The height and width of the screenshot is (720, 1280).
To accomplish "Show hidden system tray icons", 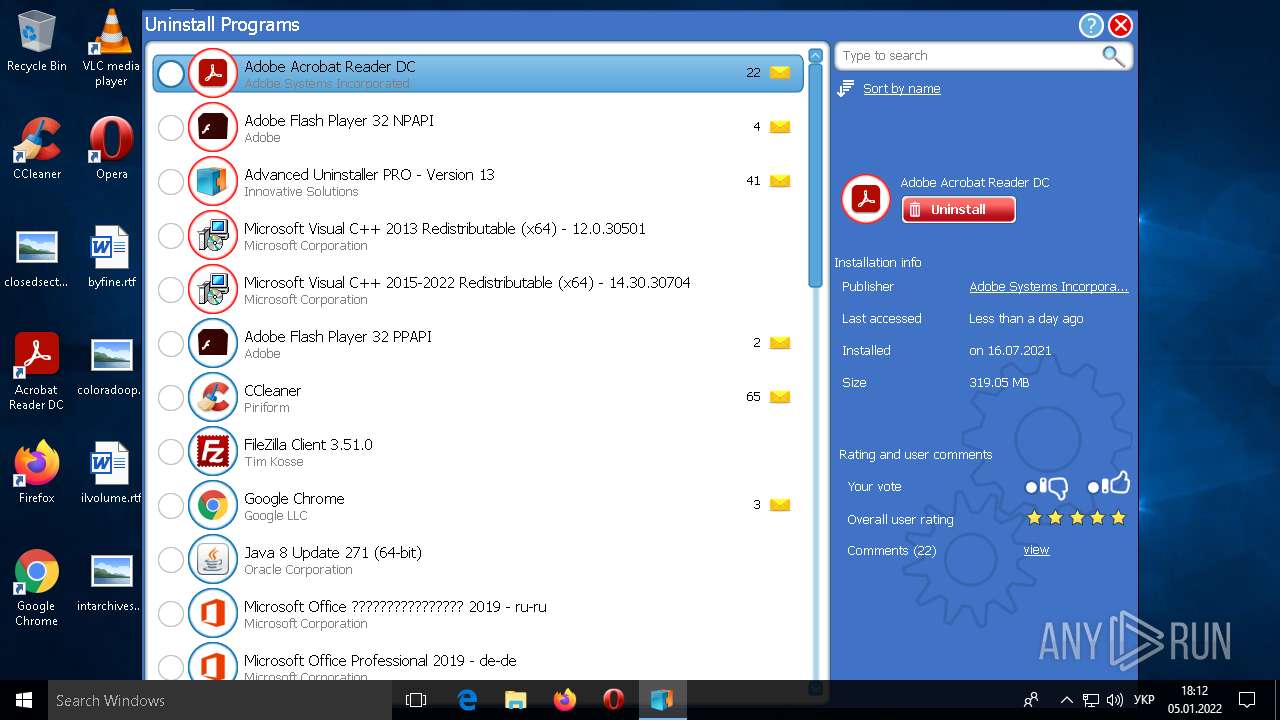I will point(1066,700).
